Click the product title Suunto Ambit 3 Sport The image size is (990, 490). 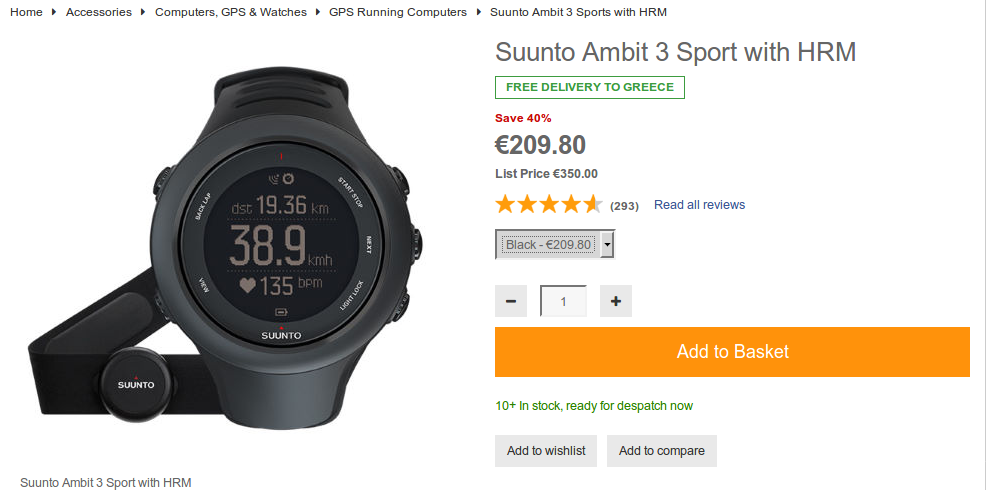[675, 52]
